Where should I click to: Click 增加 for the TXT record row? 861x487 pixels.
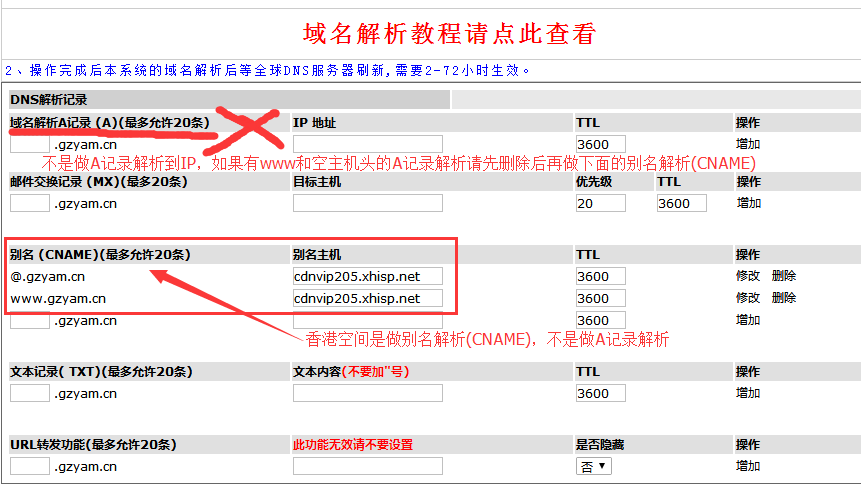748,393
